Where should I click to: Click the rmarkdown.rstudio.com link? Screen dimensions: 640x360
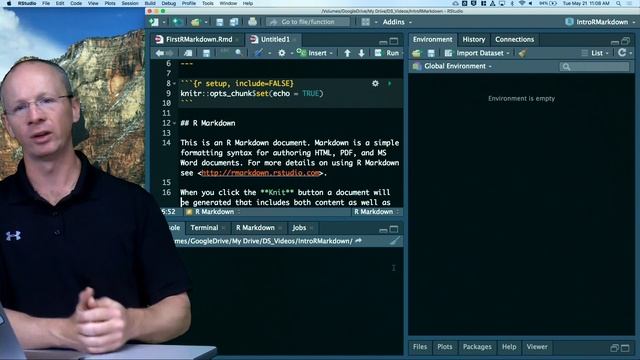click(x=261, y=173)
